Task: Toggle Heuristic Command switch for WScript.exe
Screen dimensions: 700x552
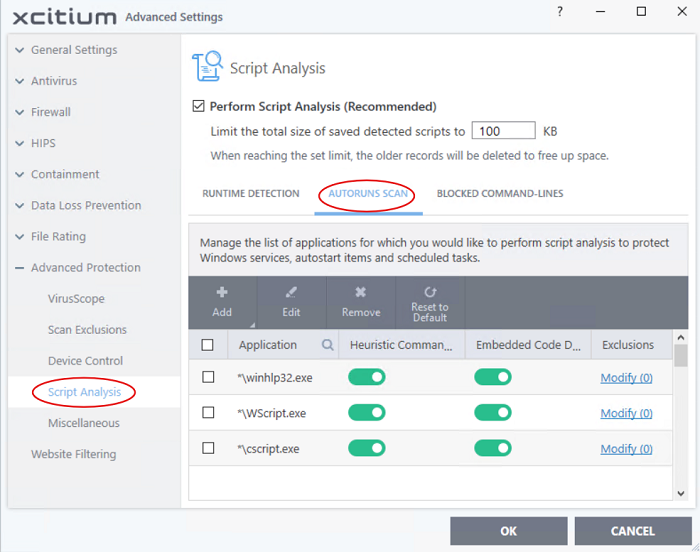Action: 367,413
